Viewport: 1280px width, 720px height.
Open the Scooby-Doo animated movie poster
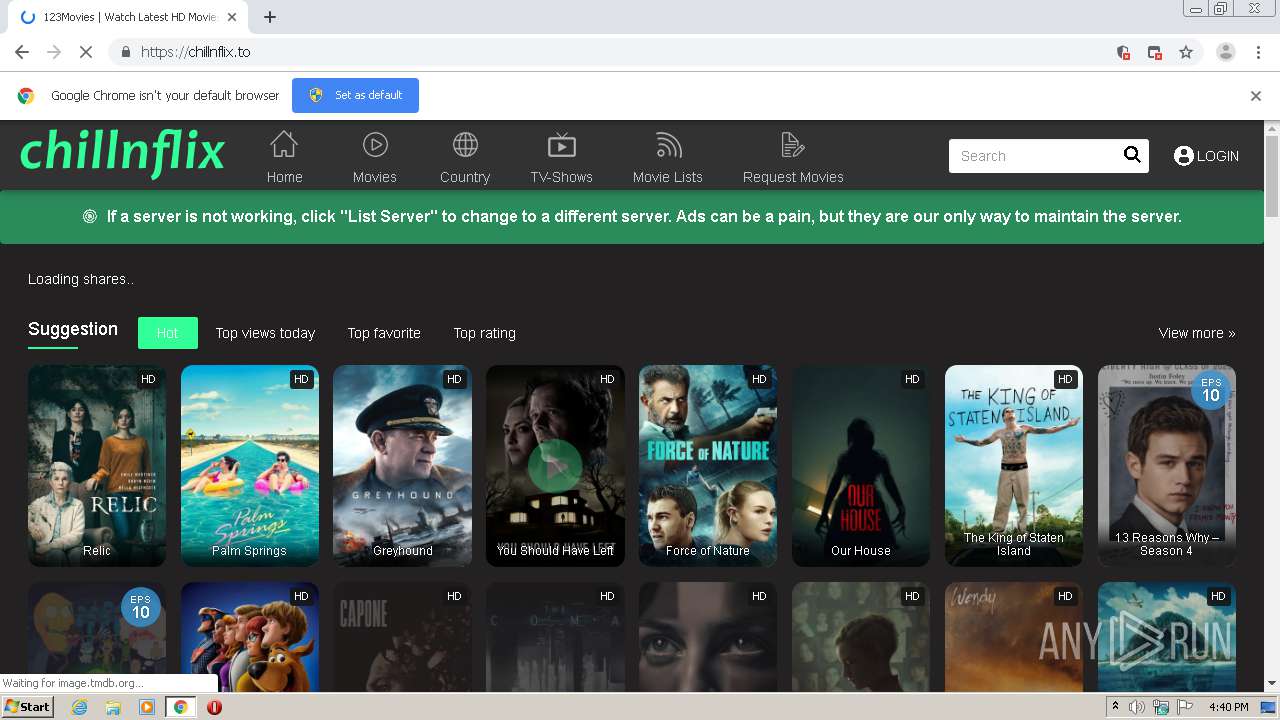click(250, 637)
